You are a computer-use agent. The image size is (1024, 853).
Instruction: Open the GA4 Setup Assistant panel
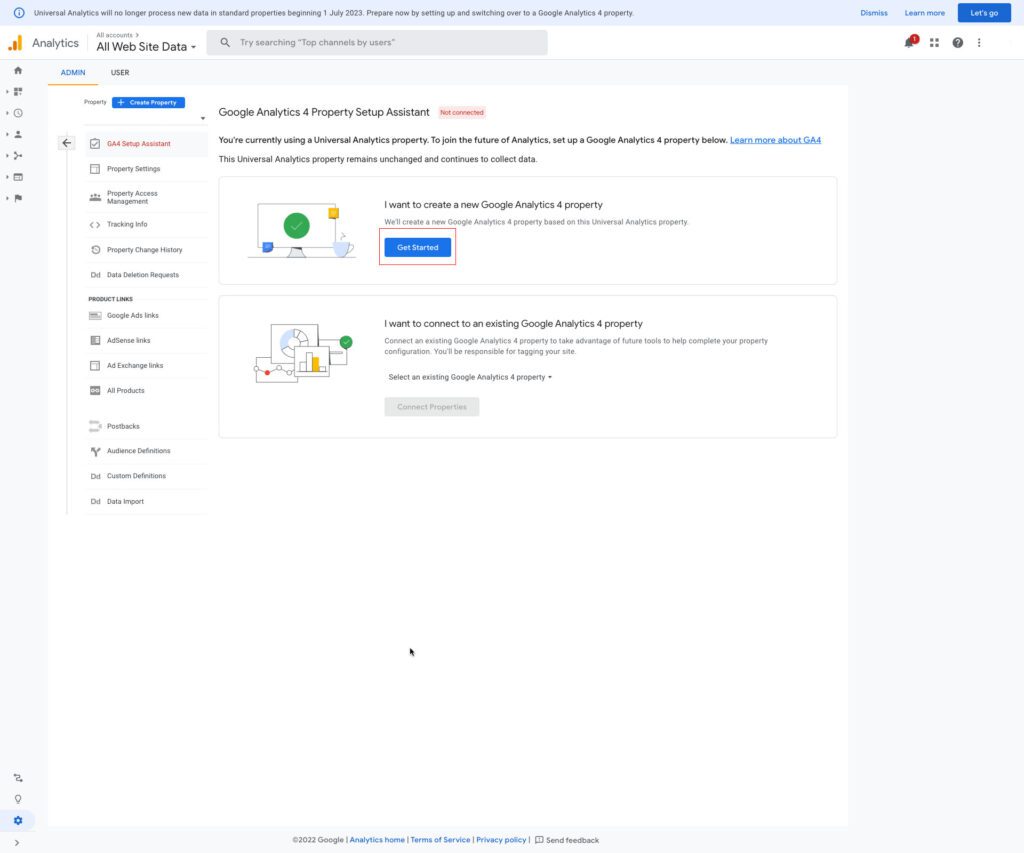[x=140, y=143]
